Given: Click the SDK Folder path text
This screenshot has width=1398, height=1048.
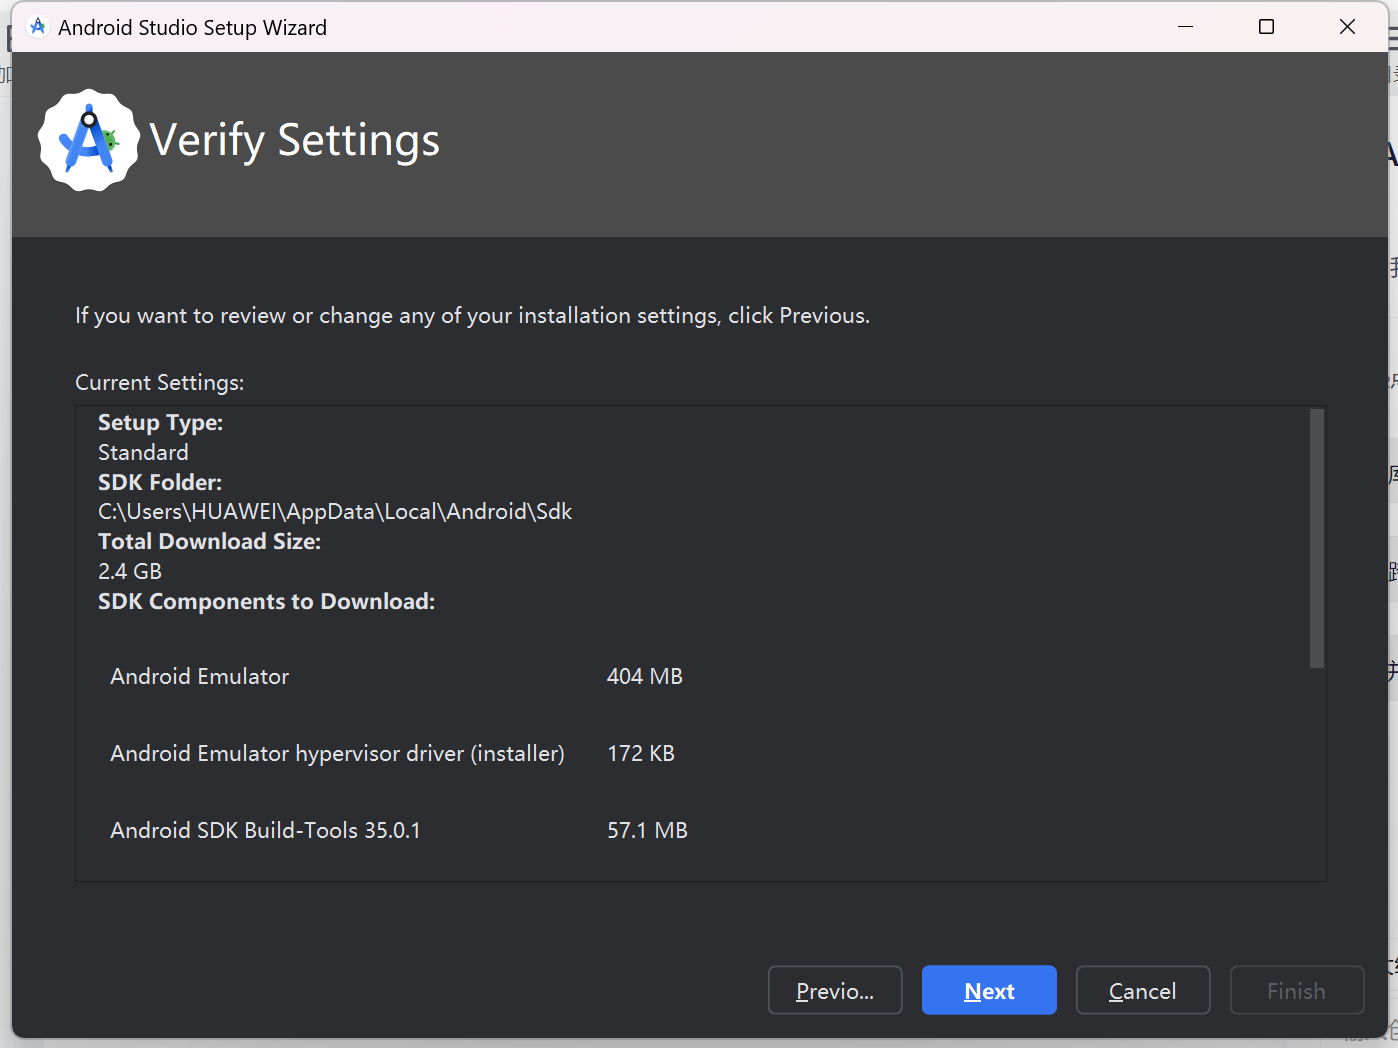Looking at the screenshot, I should pyautogui.click(x=334, y=511).
